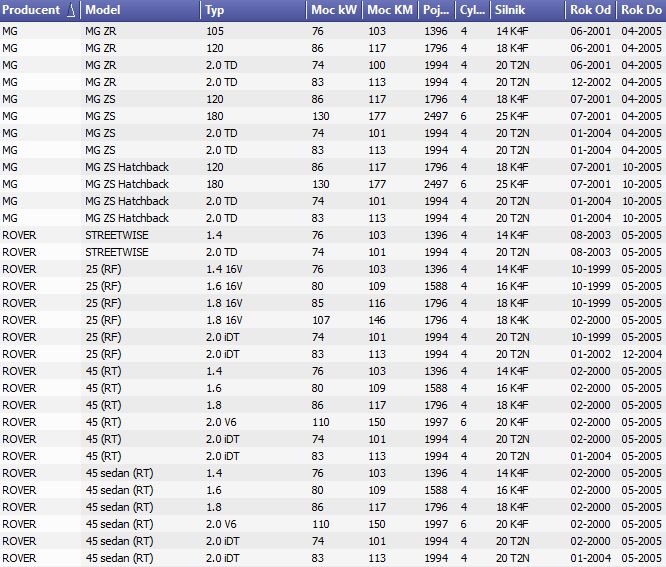Viewport: 666px width, 567px height.
Task: Sort by the Producent column header
Action: [40, 10]
